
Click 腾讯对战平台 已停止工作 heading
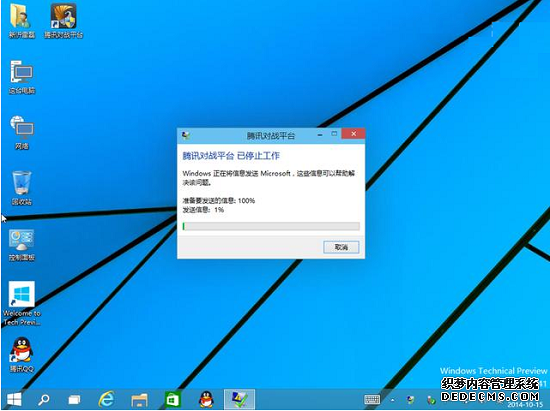point(231,156)
